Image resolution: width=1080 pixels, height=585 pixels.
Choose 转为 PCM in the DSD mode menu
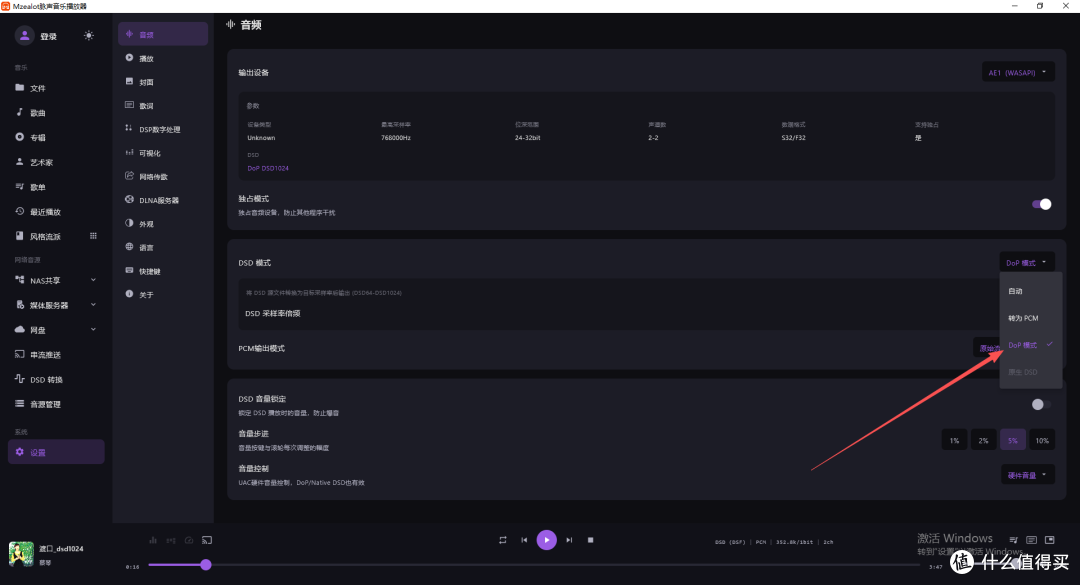[x=1030, y=318]
